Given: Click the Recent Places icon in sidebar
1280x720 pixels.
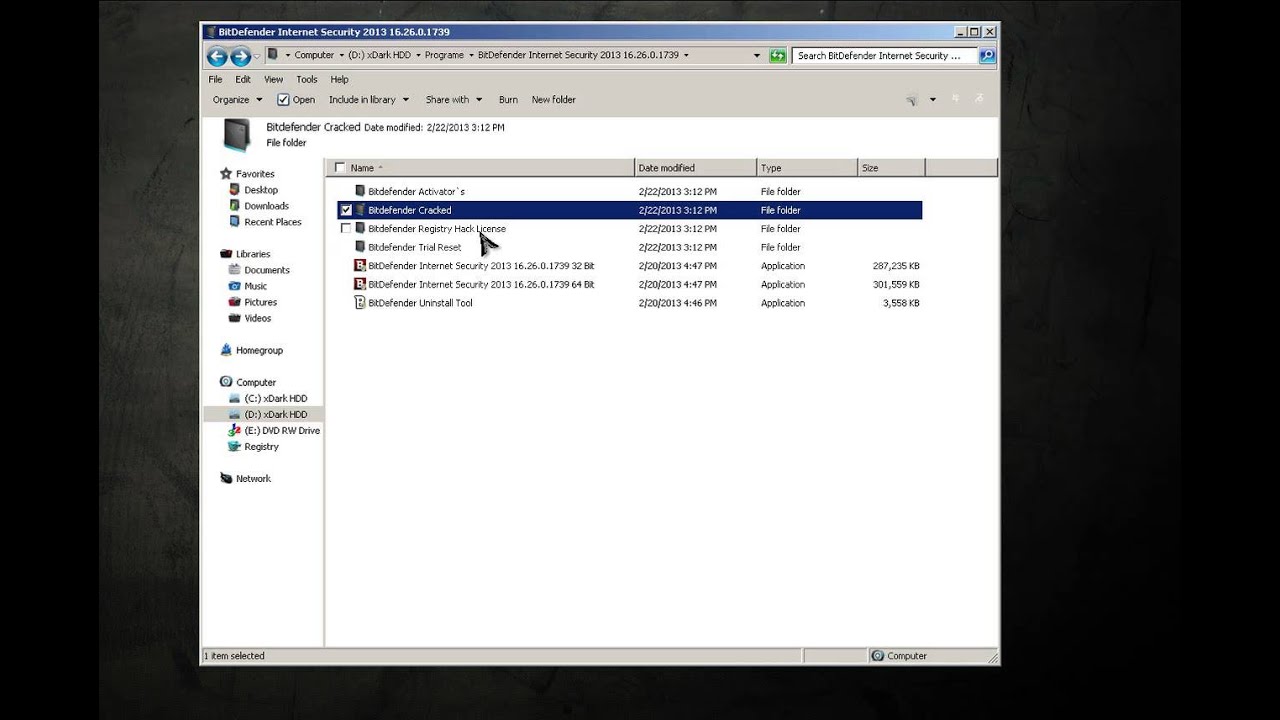Looking at the screenshot, I should (x=235, y=222).
